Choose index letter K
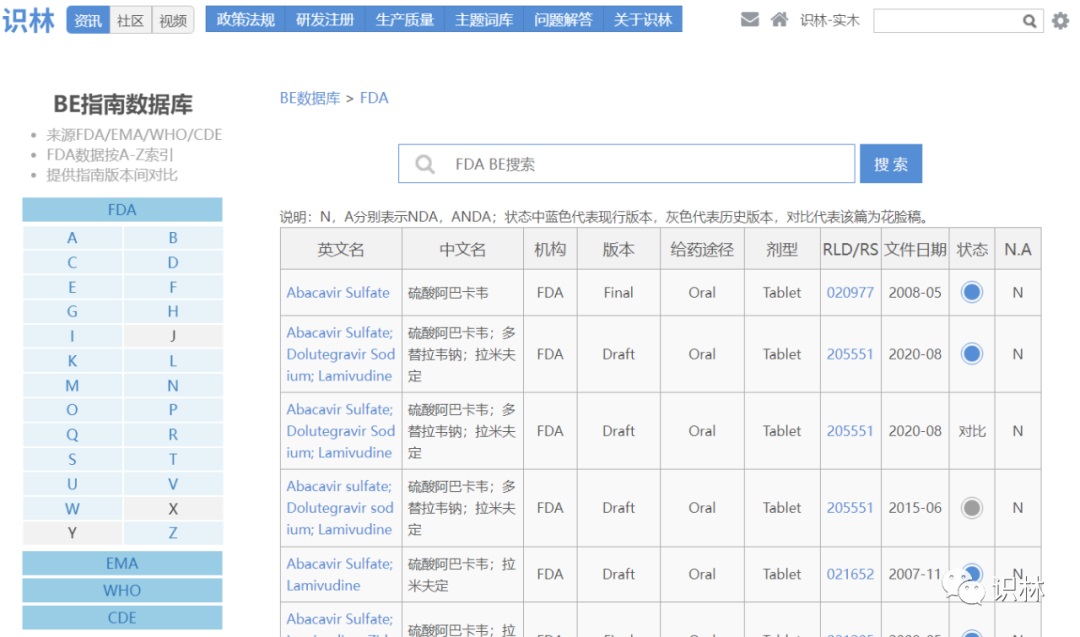Screen dimensions: 1080x637 tap(72, 361)
